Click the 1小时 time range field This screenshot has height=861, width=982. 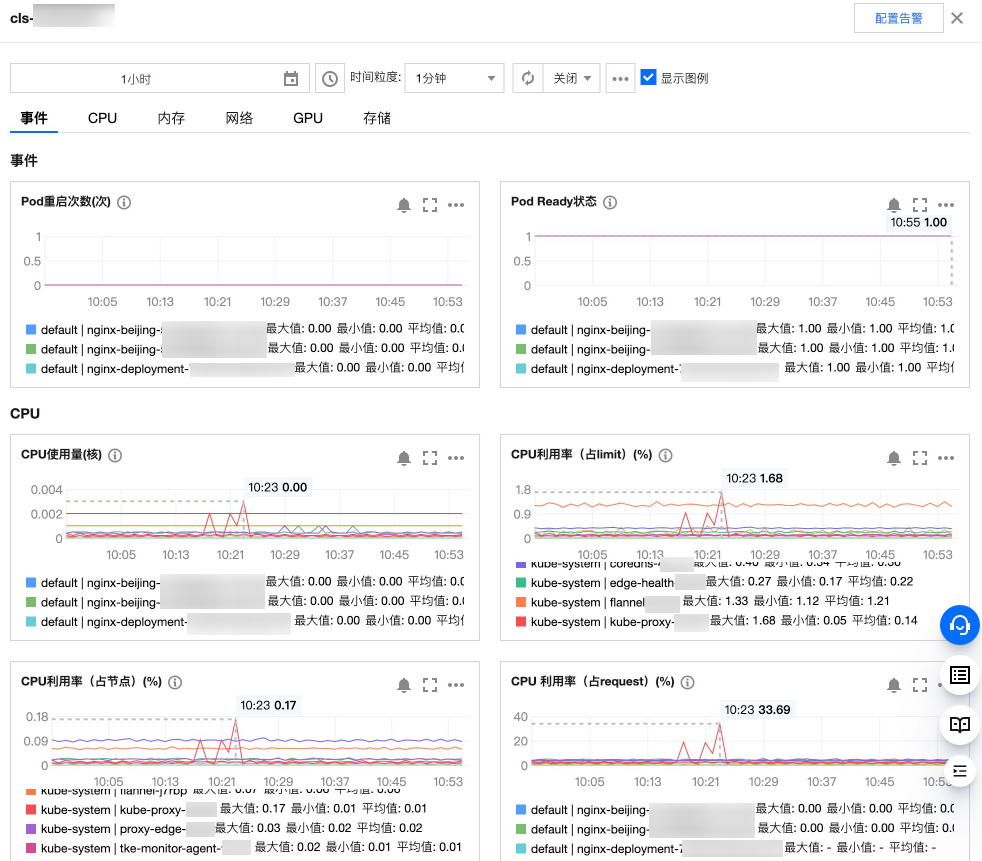(160, 78)
